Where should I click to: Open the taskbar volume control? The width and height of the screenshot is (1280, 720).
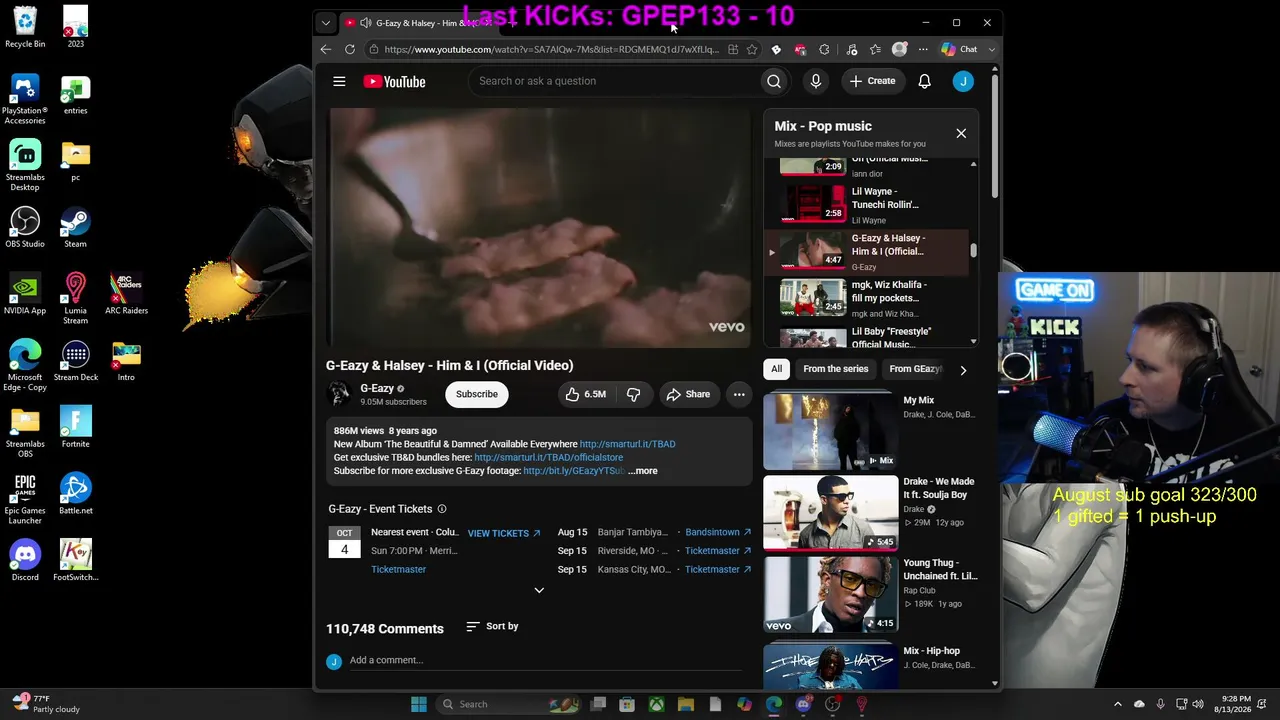tap(1199, 704)
